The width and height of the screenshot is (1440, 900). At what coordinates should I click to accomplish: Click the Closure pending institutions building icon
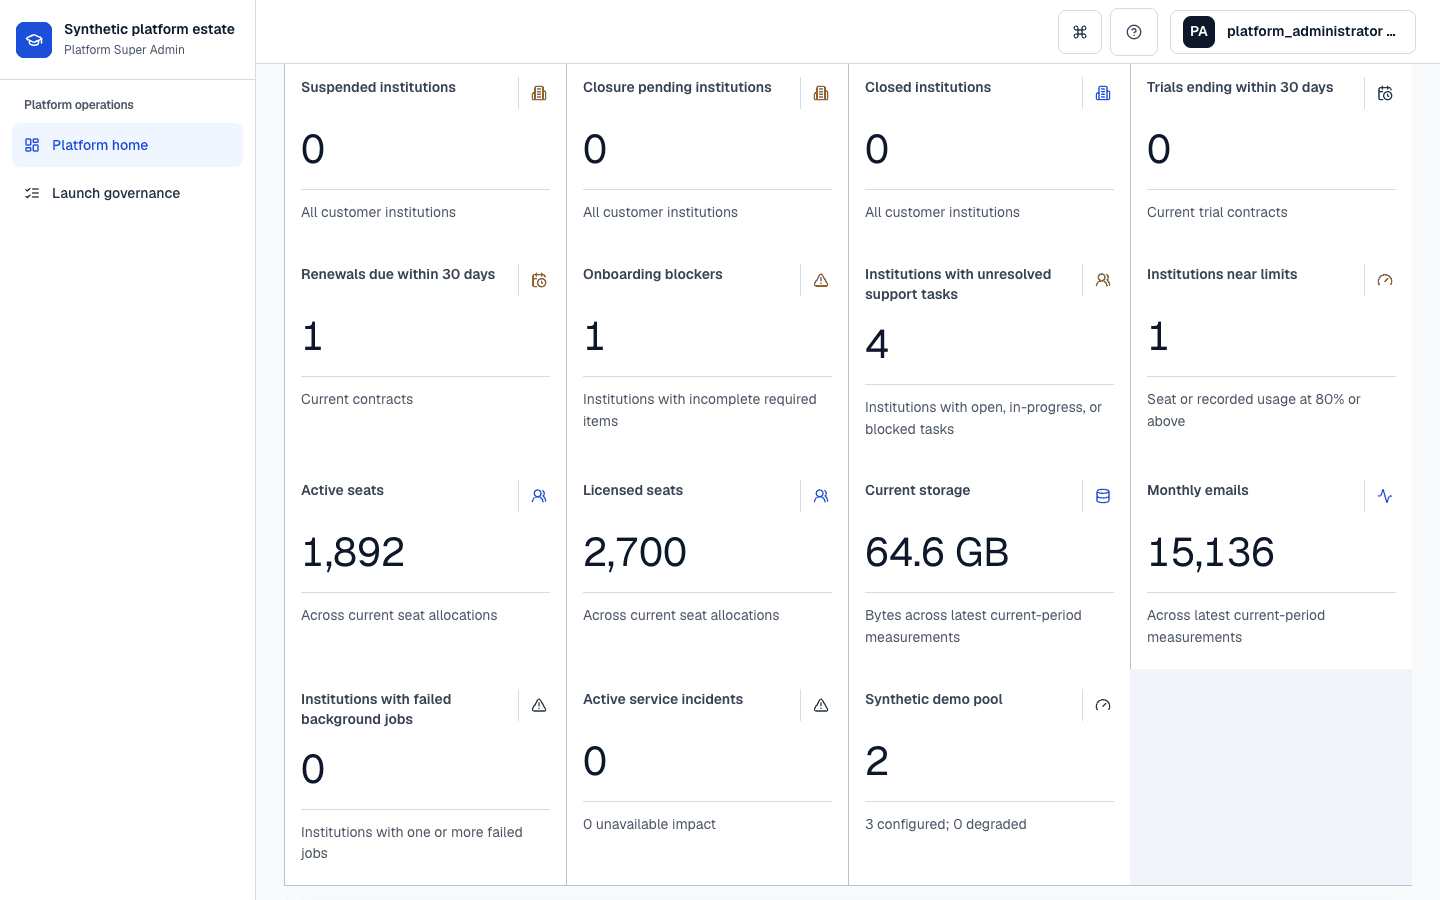(x=821, y=93)
